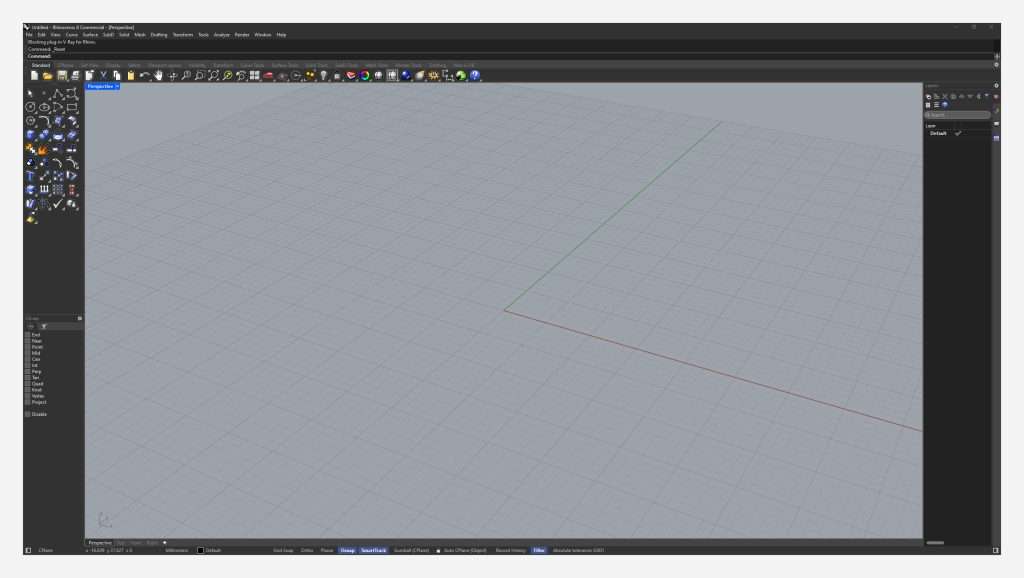1024x578 pixels.
Task: Click the blue Help question mark icon
Action: [x=475, y=76]
